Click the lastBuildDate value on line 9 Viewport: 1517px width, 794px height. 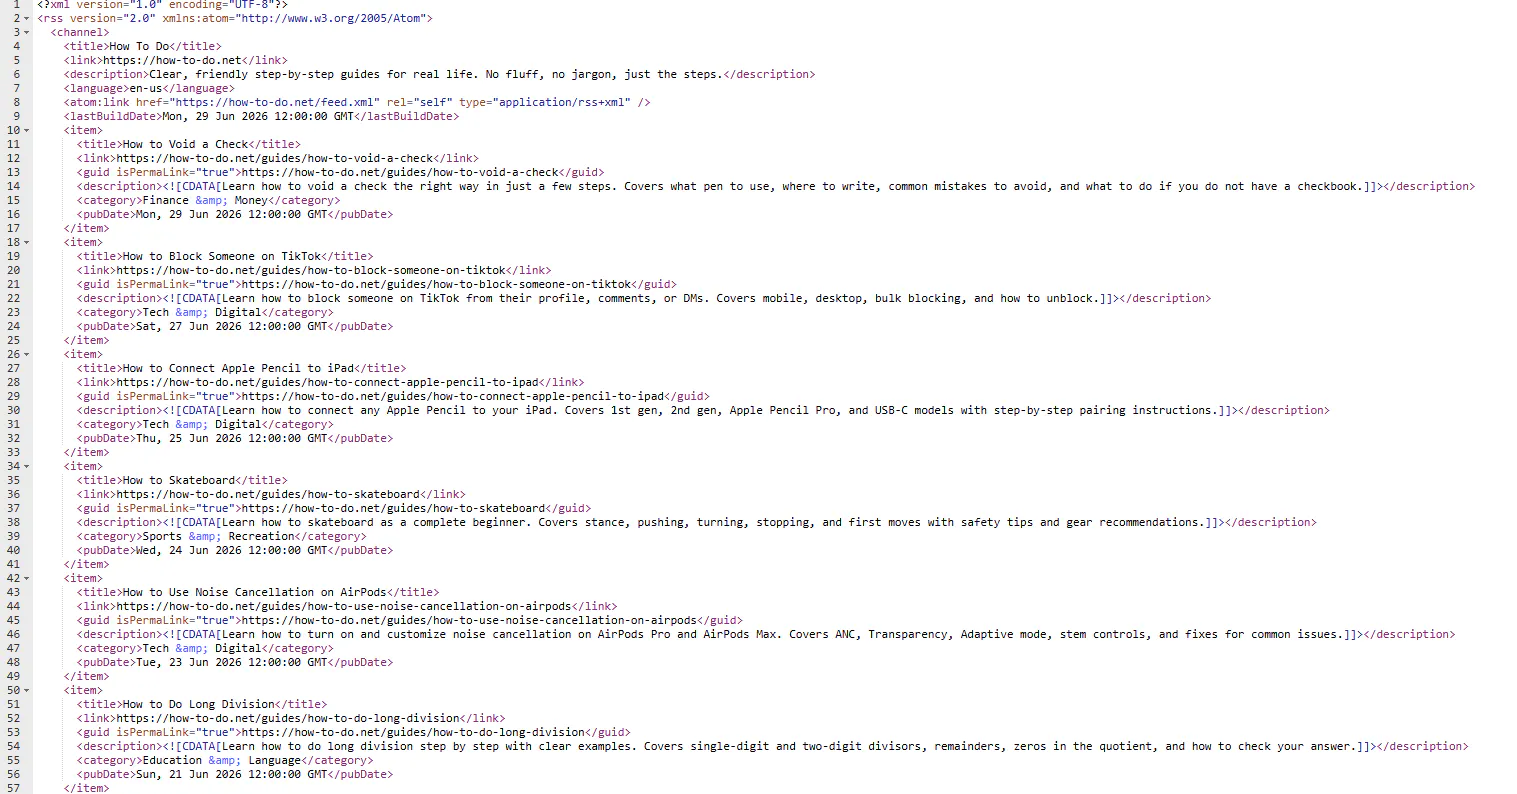[x=258, y=116]
